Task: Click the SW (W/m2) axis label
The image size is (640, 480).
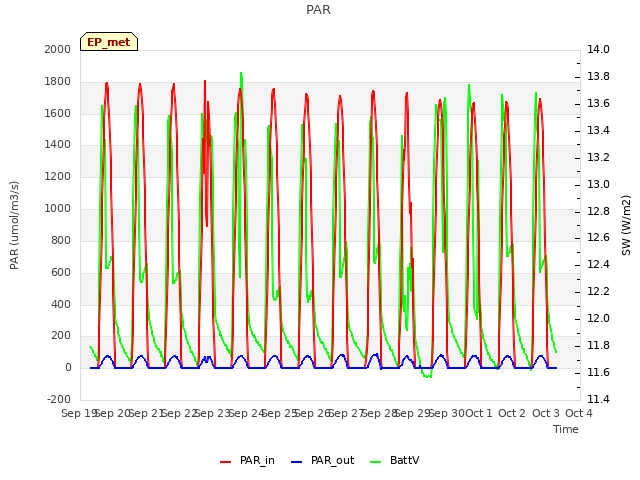Action: click(626, 225)
